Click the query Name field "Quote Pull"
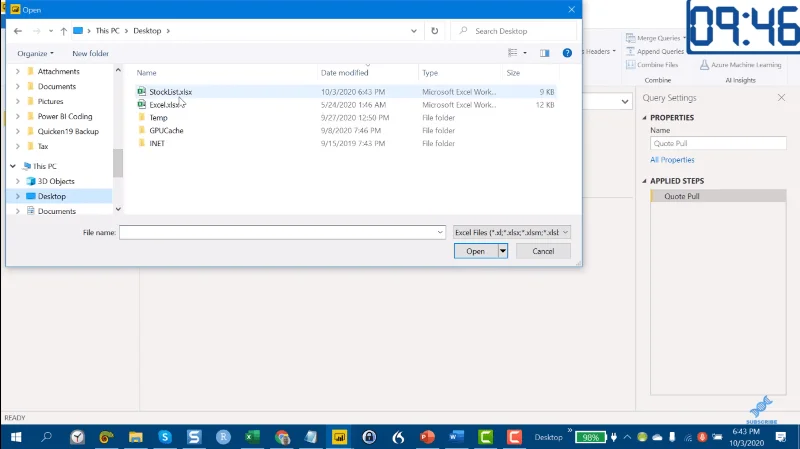Screen dimensions: 800x449 tap(718, 143)
